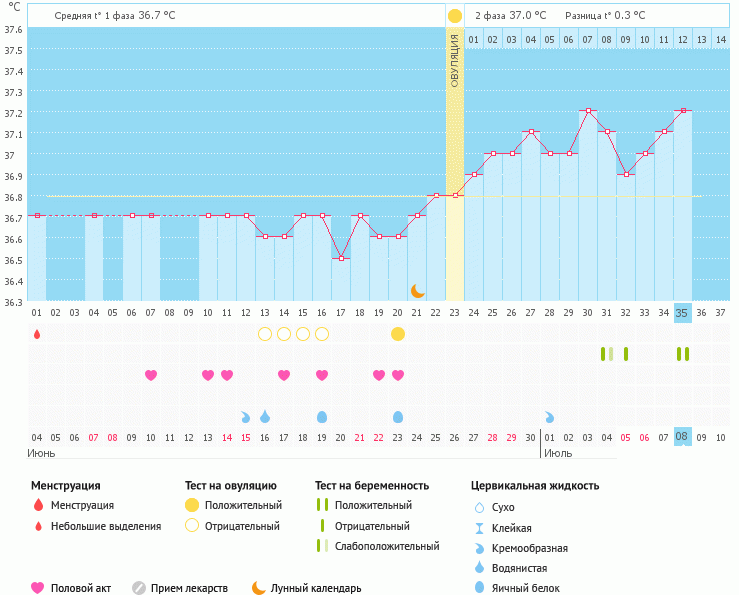Image resolution: width=739 pixels, height=595 pixels.
Task: Click the 'Половой акт' legend heart icon
Action: tap(38, 588)
